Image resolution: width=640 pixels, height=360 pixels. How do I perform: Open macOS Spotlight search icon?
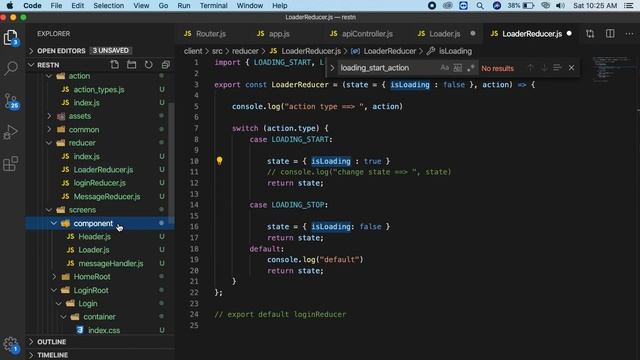(480, 6)
